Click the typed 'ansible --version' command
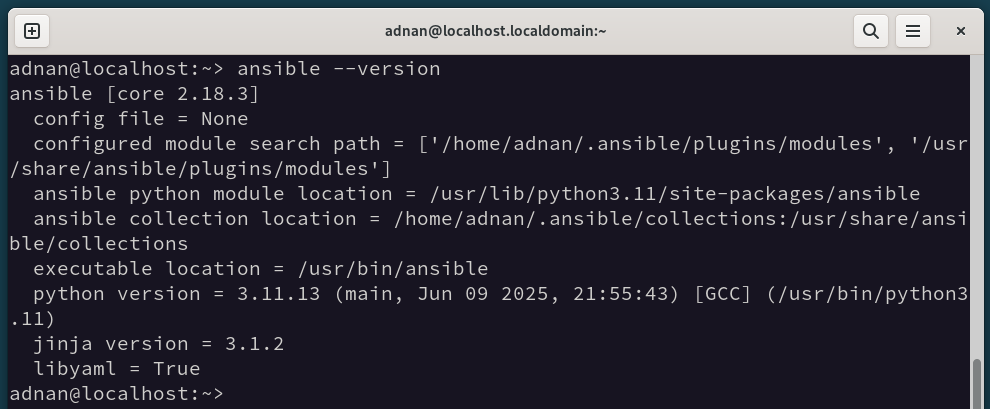The image size is (990, 409). pyautogui.click(x=338, y=68)
